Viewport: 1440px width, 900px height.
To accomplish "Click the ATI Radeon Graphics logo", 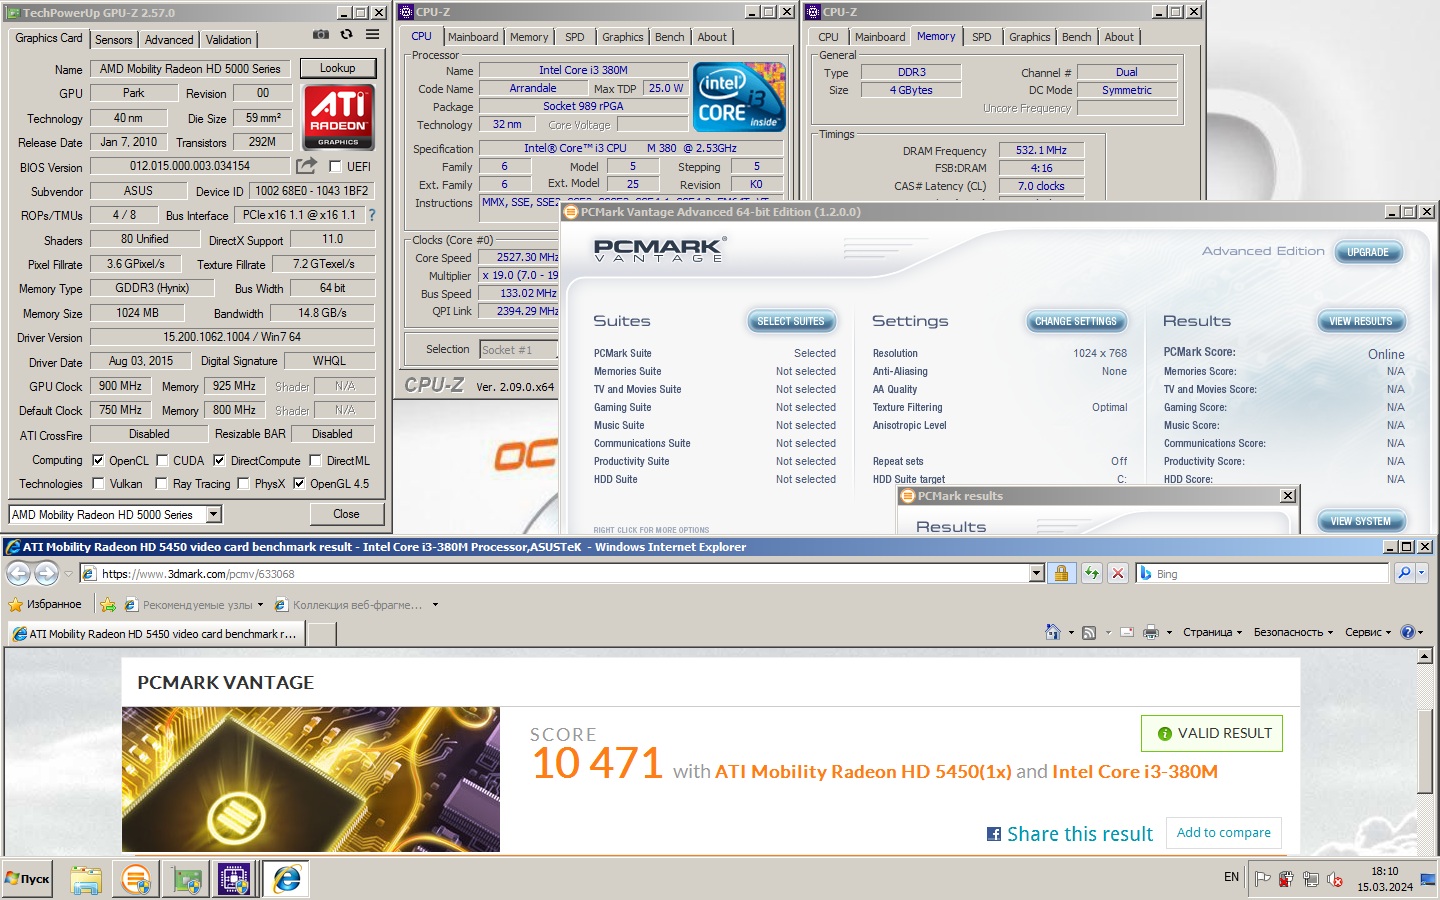I will pos(338,117).
